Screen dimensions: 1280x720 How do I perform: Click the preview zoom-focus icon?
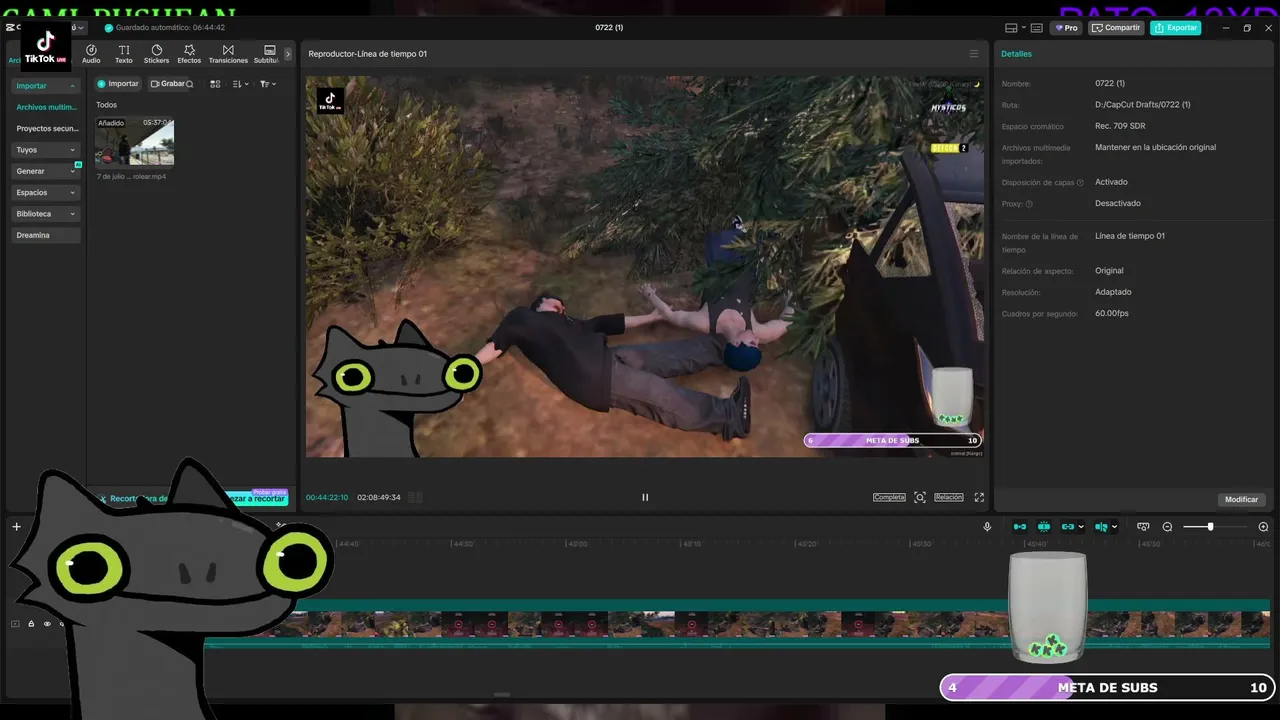pos(920,497)
